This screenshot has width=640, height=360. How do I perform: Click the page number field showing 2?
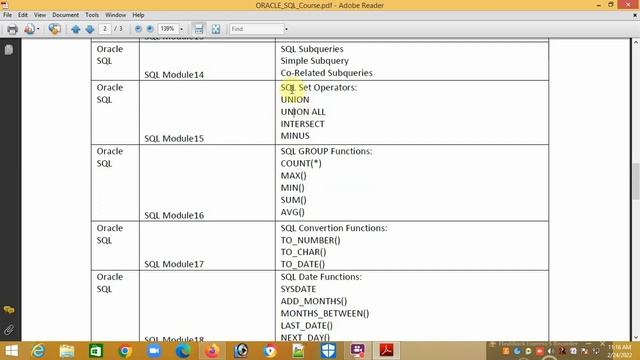click(x=105, y=29)
